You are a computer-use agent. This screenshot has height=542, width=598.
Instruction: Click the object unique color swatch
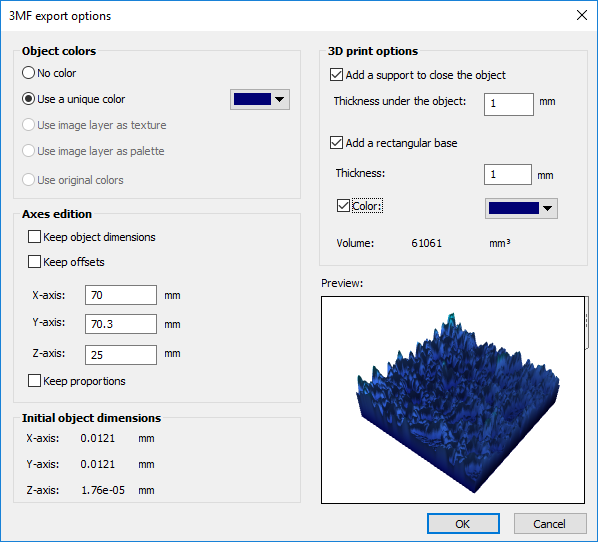click(x=252, y=99)
